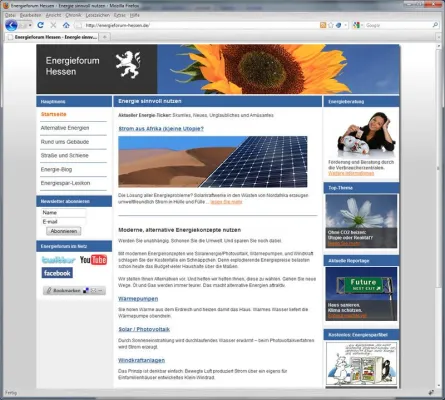The width and height of the screenshot is (445, 400).
Task: Open the Lesezeichen menu
Action: [98, 15]
